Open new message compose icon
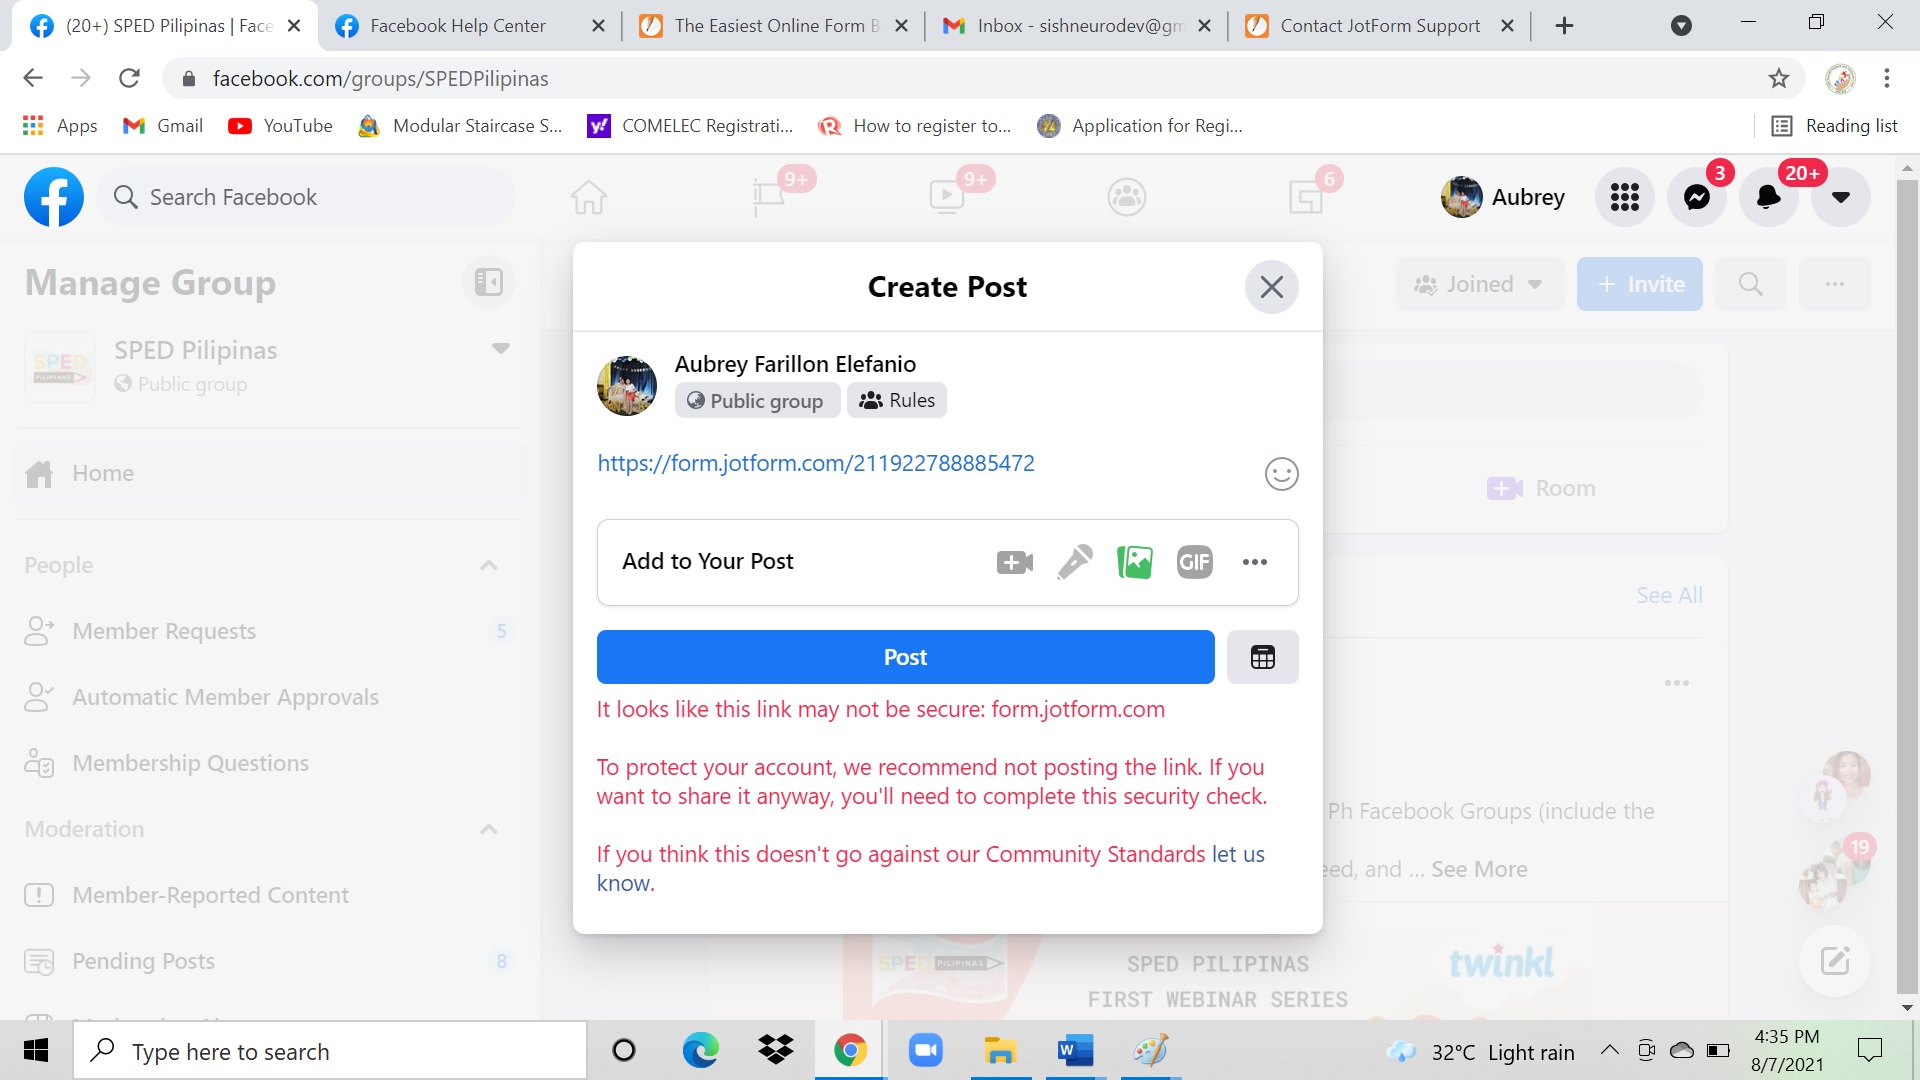 click(1834, 961)
